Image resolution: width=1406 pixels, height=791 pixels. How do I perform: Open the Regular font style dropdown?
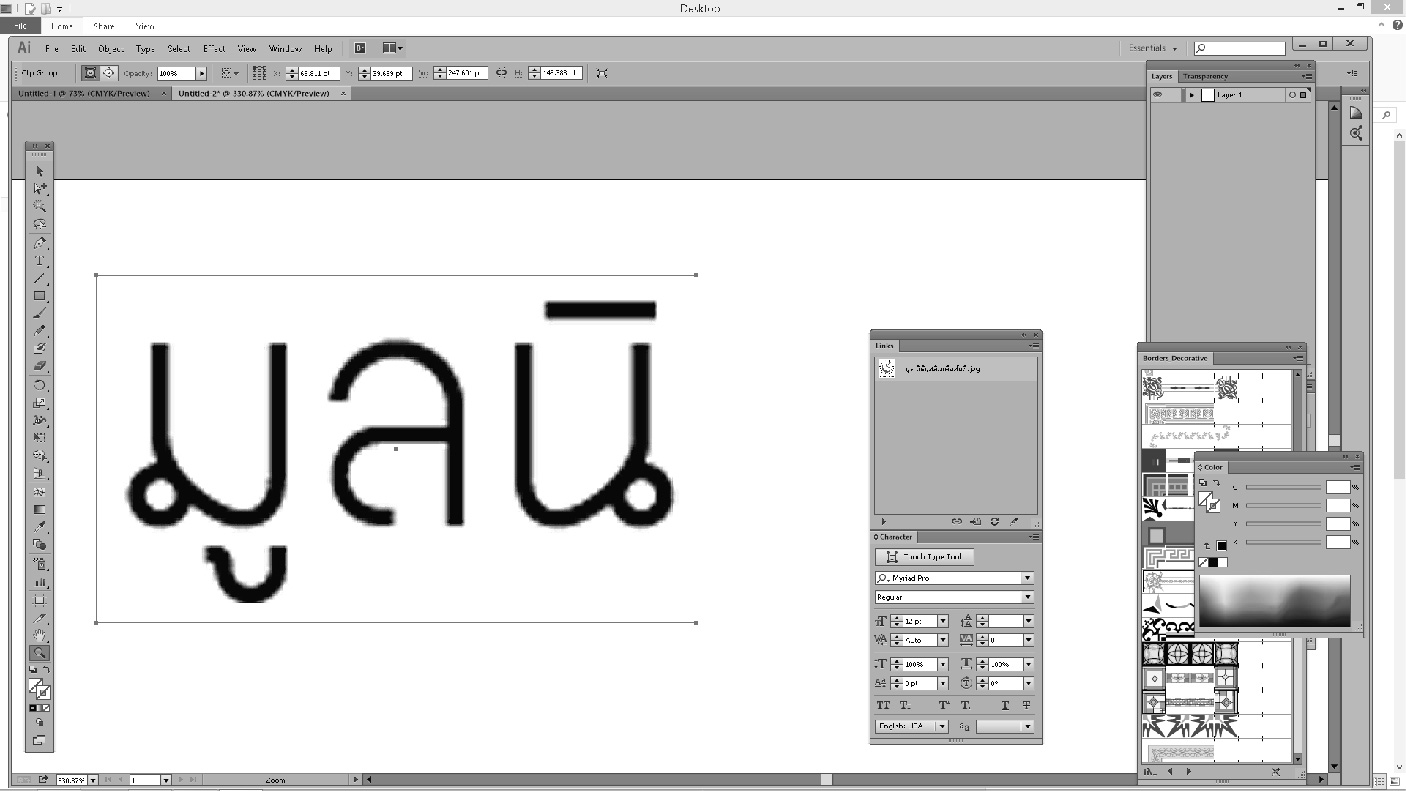[1027, 597]
